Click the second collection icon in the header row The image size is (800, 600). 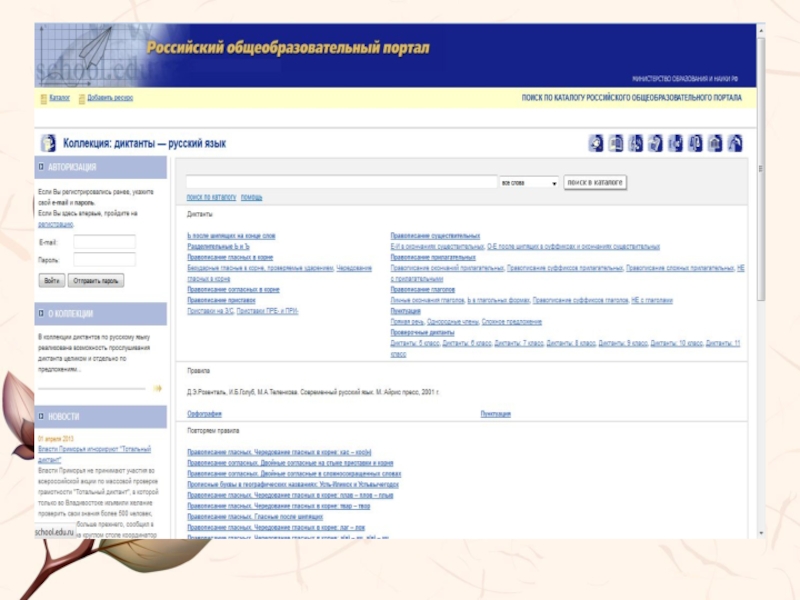pyautogui.click(x=616, y=143)
